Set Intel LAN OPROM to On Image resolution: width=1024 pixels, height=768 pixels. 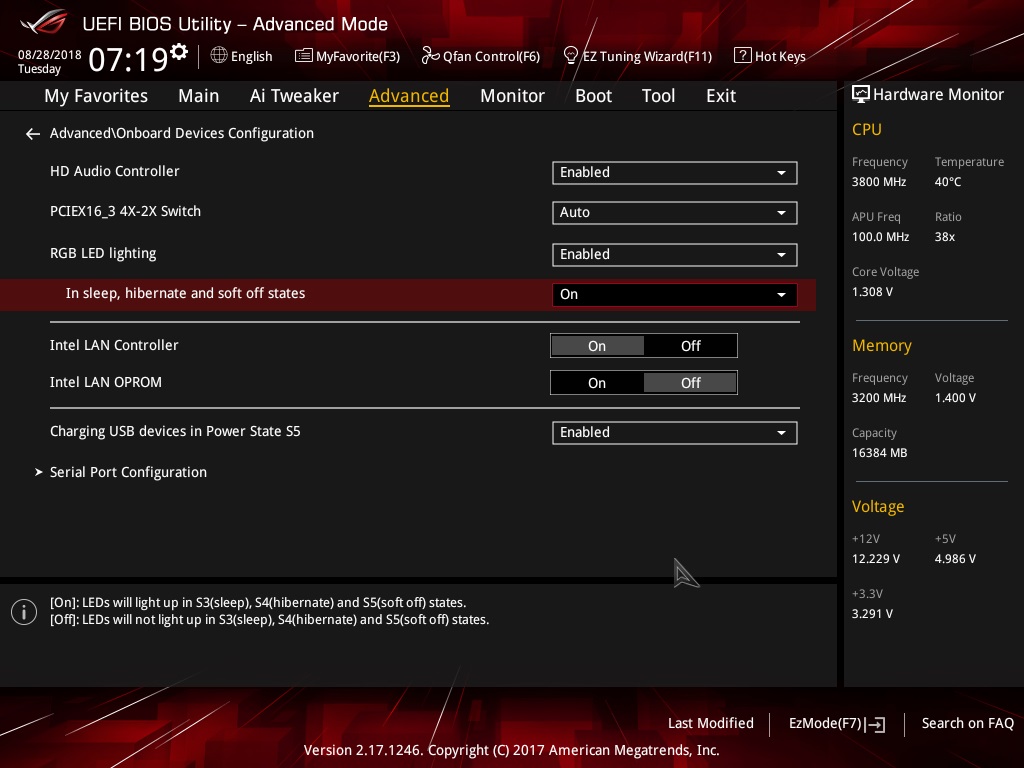tap(597, 383)
